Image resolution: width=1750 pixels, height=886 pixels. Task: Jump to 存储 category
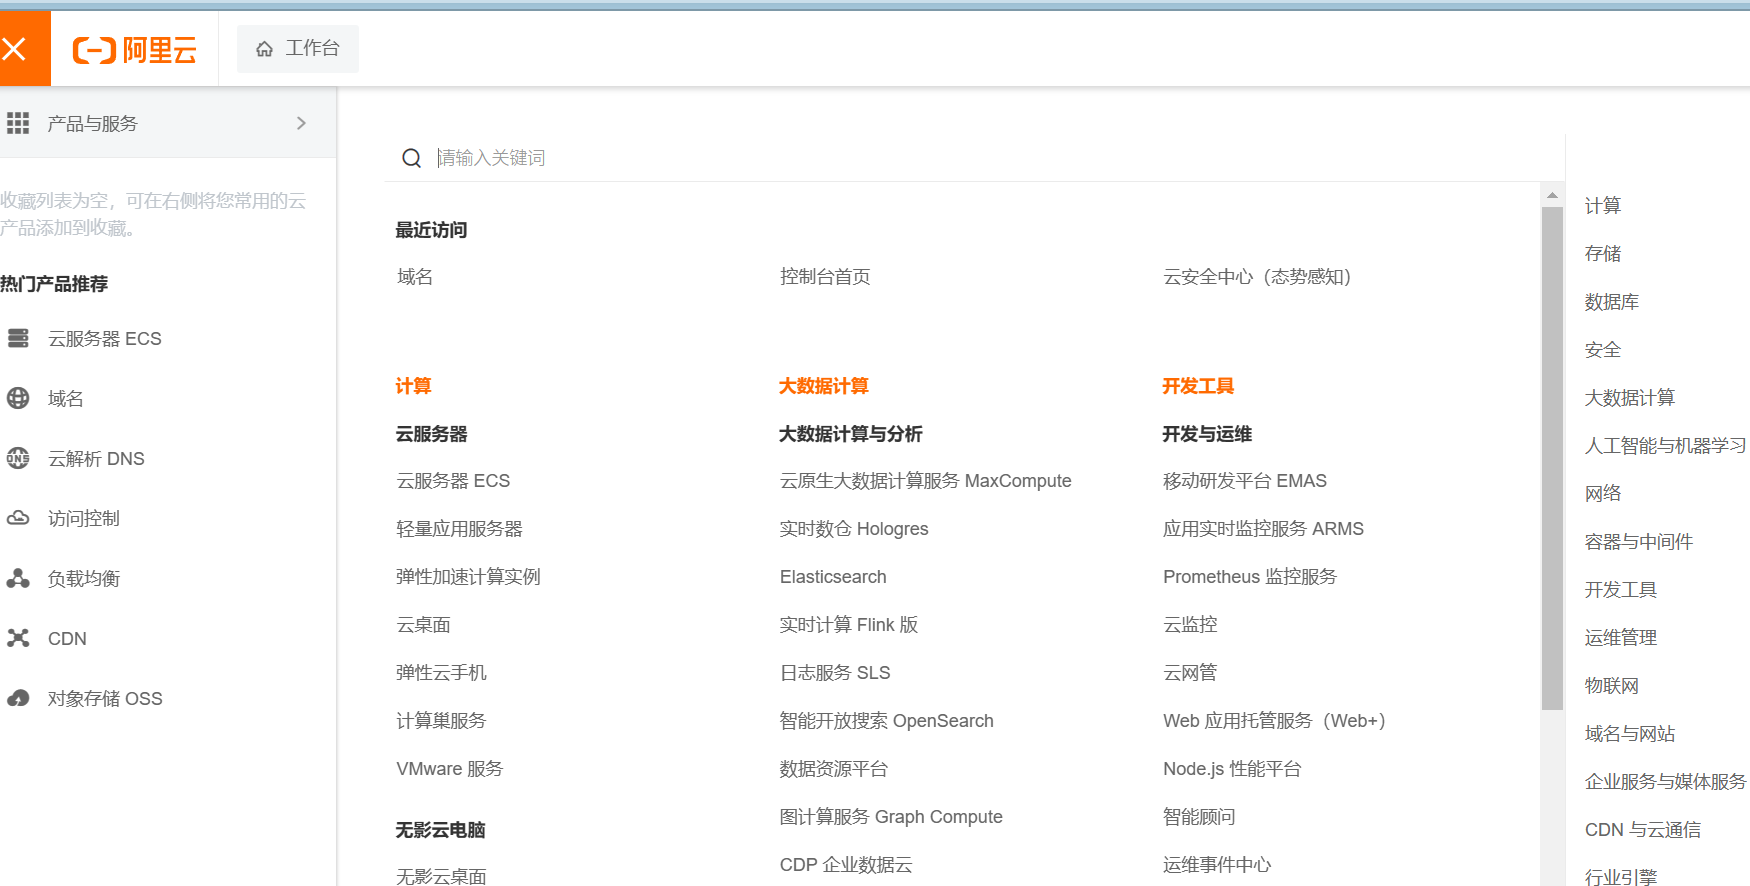pyautogui.click(x=1603, y=254)
